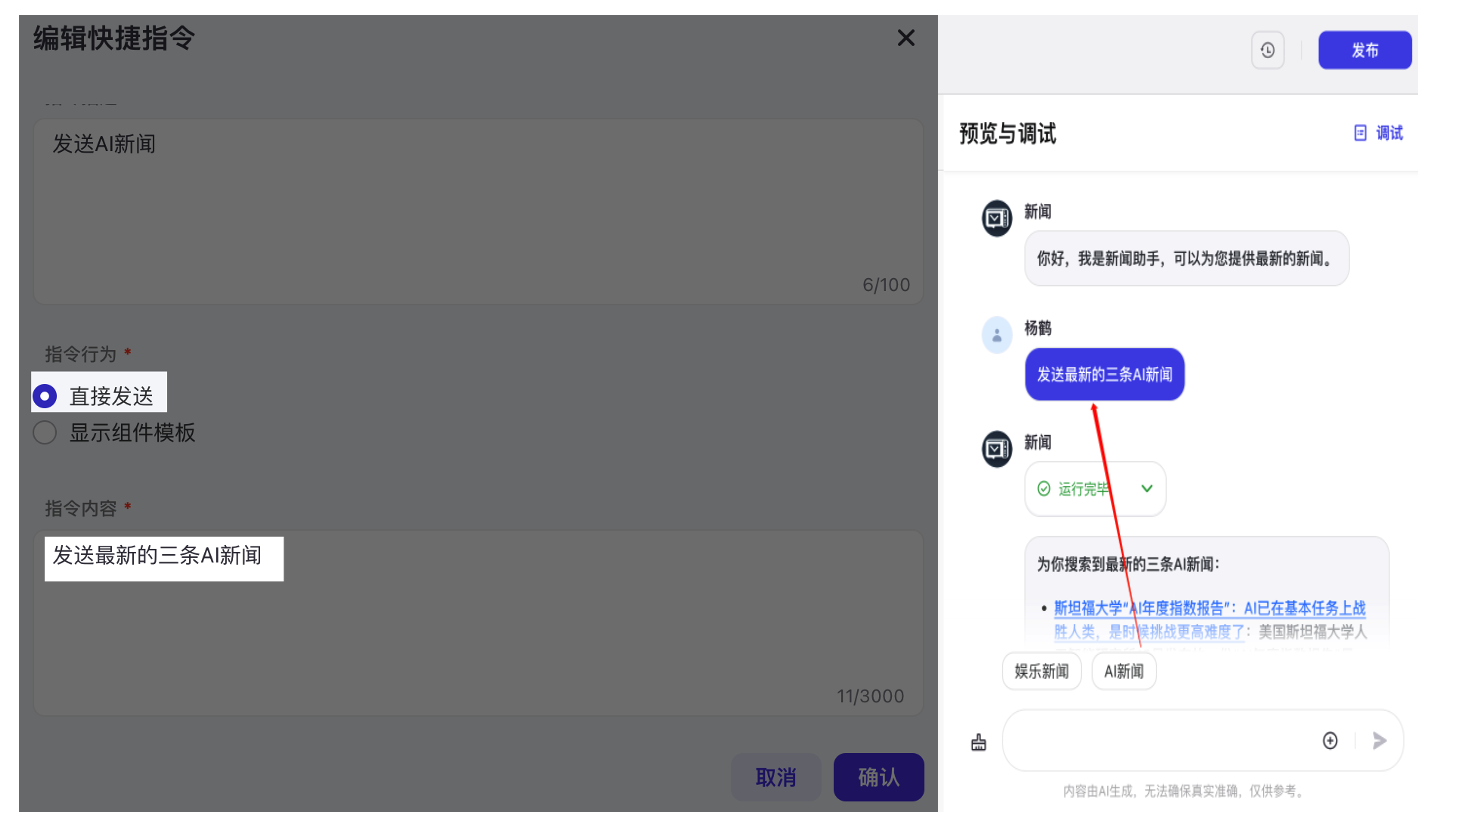This screenshot has width=1458, height=814.
Task: Click the plus attachment icon in chat input
Action: pyautogui.click(x=1330, y=740)
